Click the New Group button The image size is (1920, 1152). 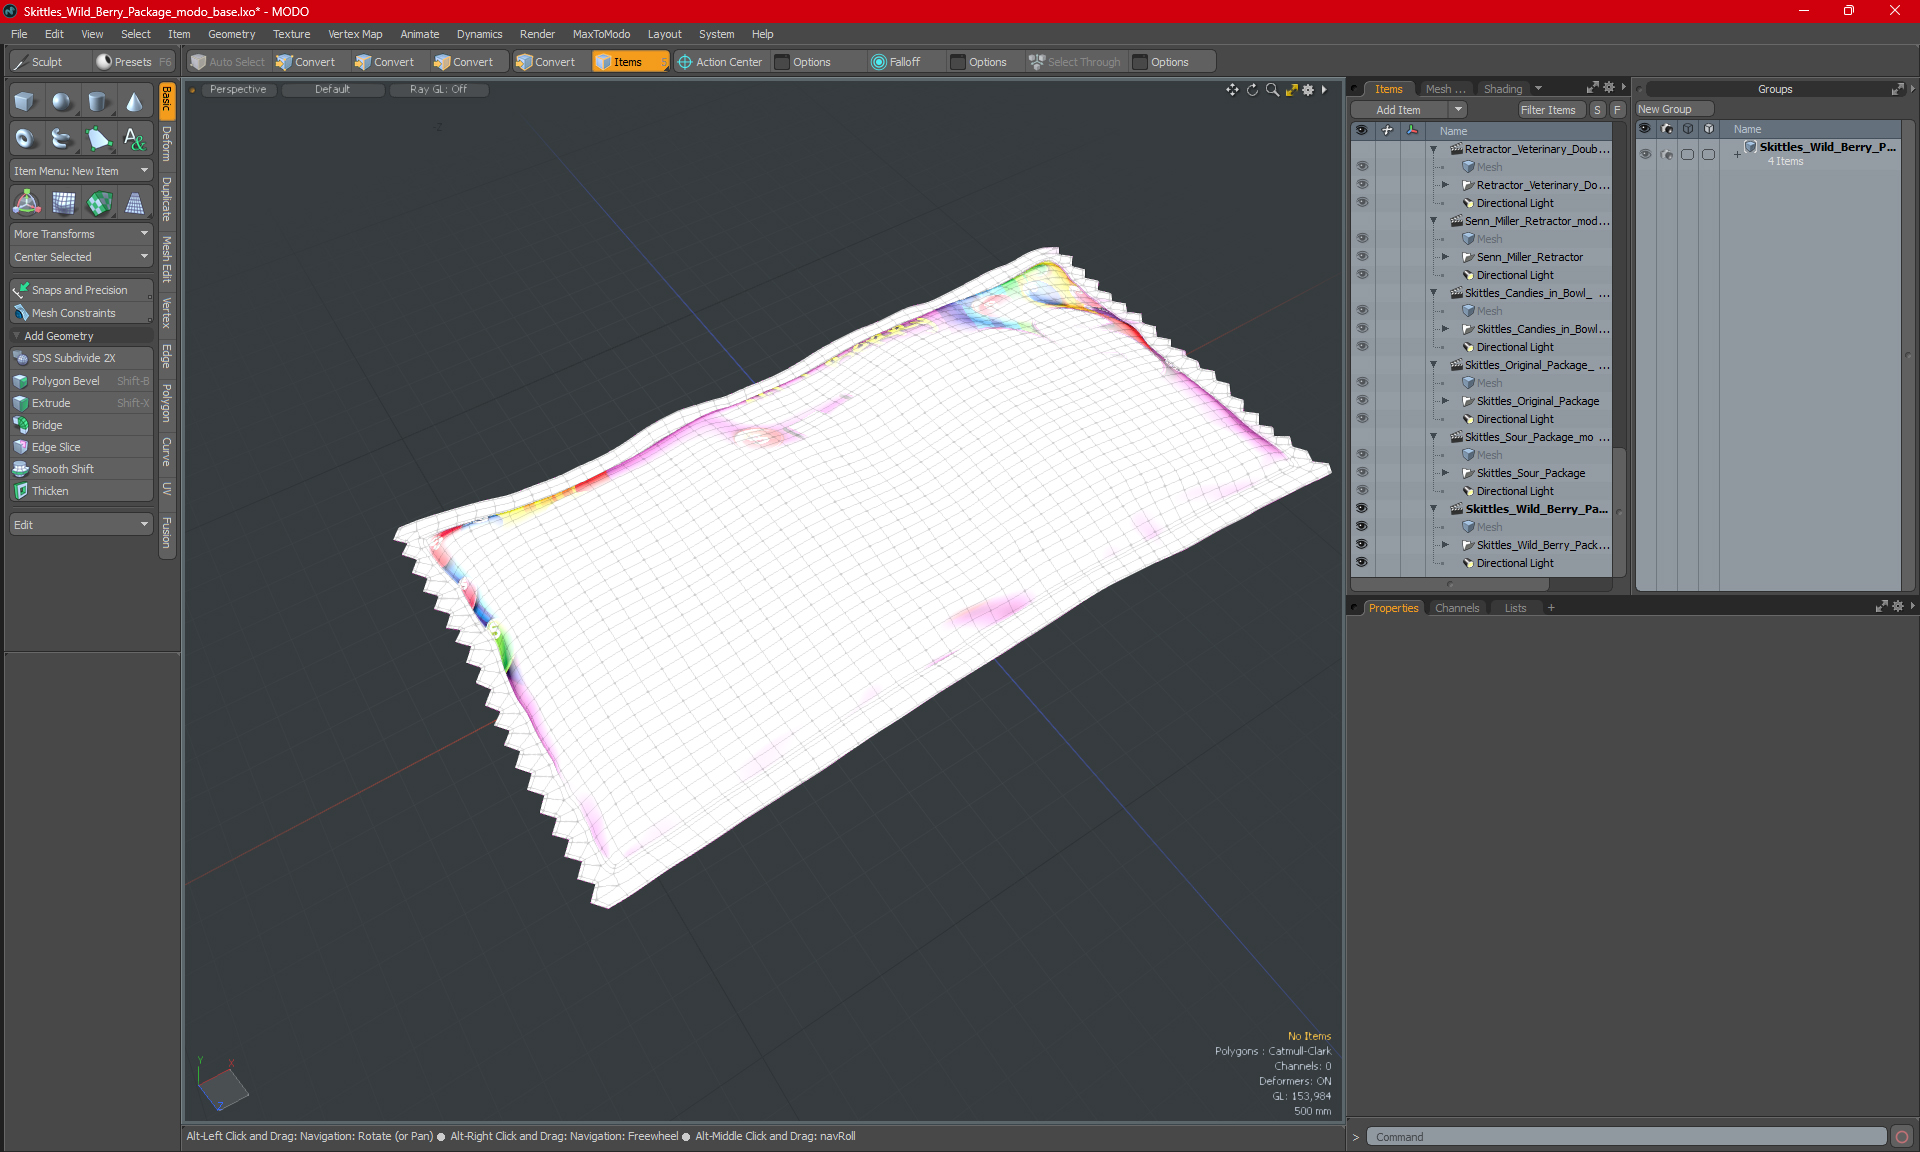[1673, 109]
